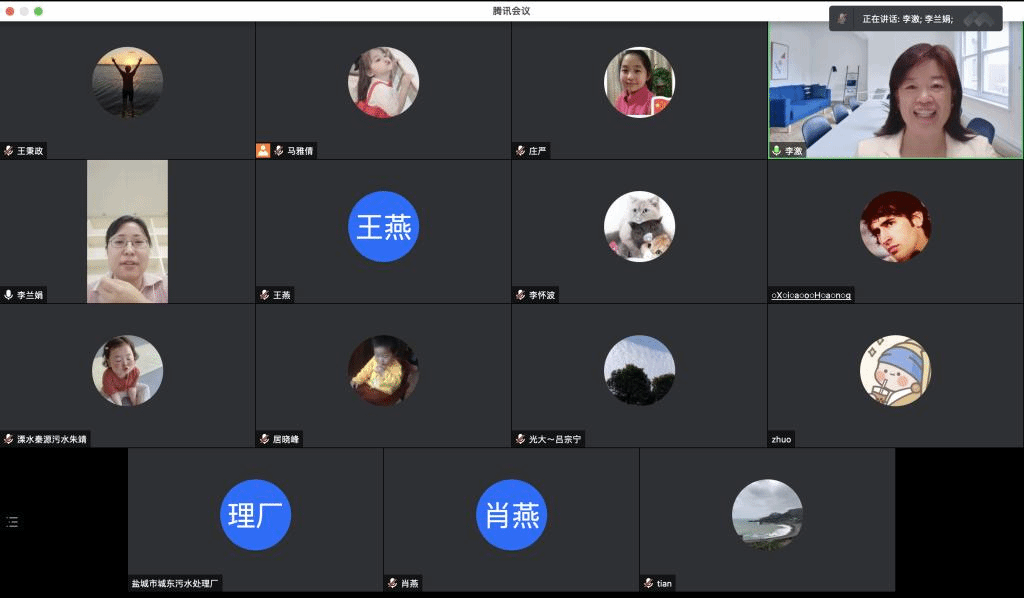Click the green fullscreen window button
The height and width of the screenshot is (598, 1024).
tap(38, 11)
